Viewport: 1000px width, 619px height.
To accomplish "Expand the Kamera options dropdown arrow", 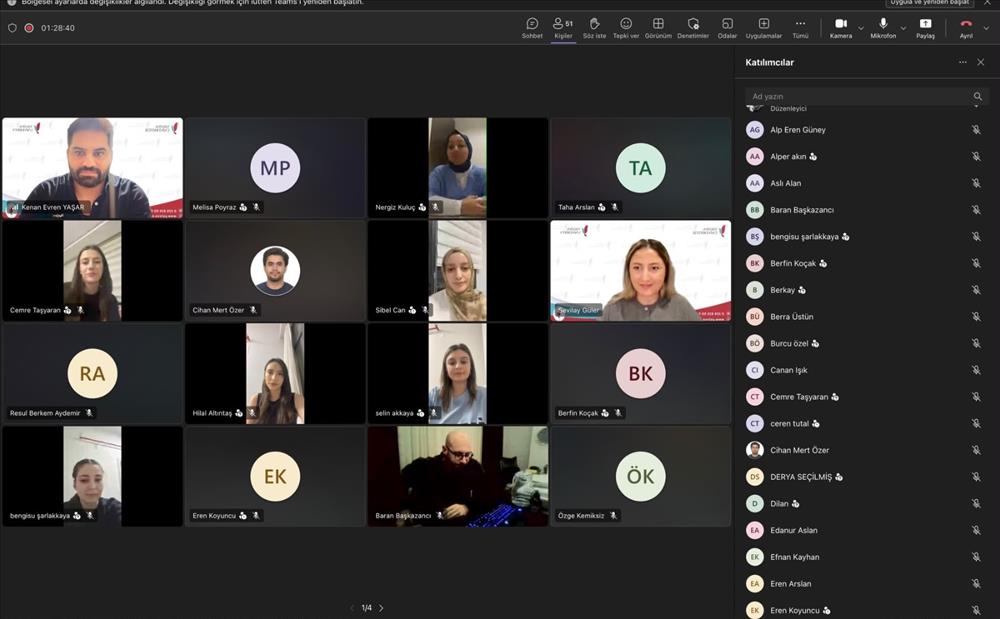I will [x=860, y=28].
